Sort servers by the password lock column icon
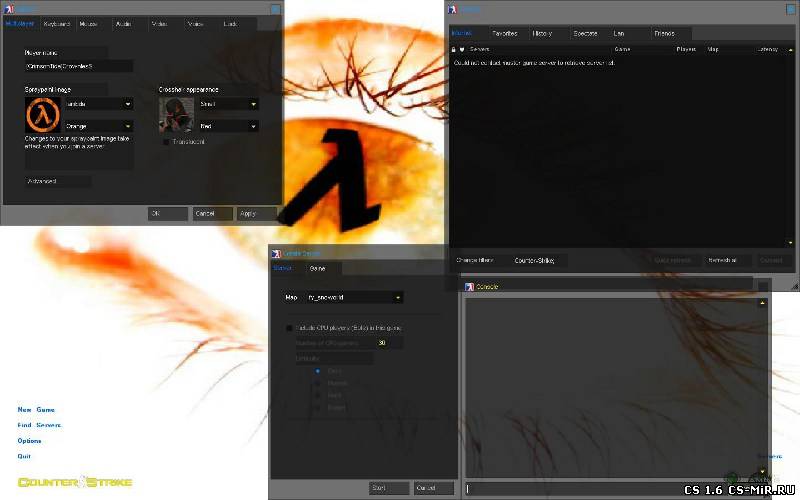 (x=453, y=49)
